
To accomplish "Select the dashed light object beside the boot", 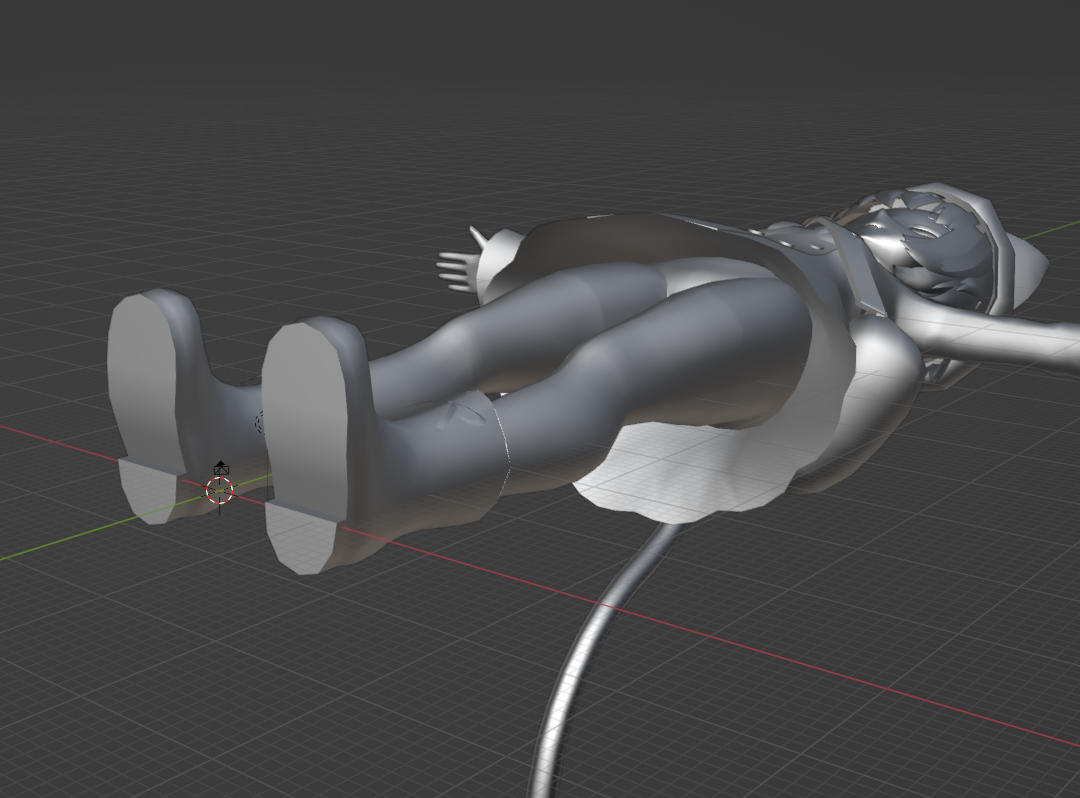I will click(260, 421).
